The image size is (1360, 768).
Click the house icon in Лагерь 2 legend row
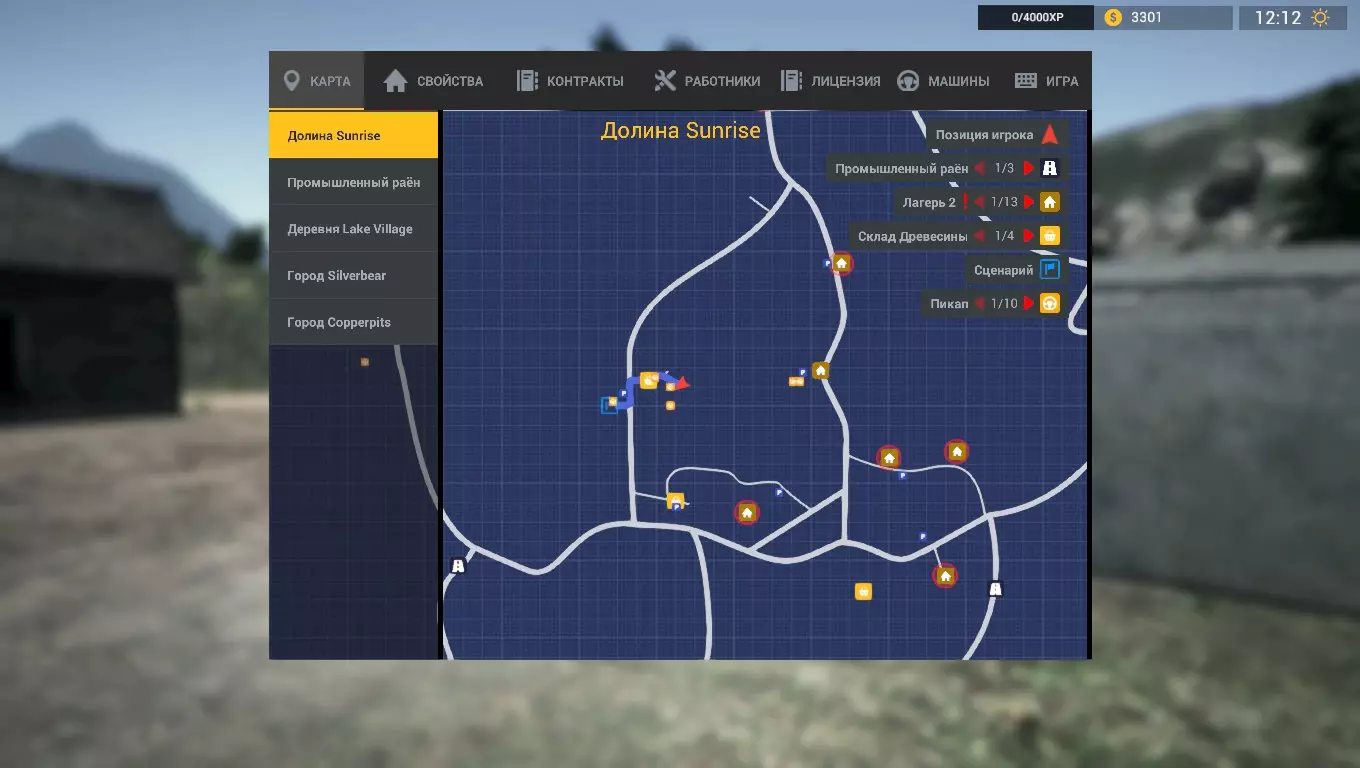click(1049, 202)
